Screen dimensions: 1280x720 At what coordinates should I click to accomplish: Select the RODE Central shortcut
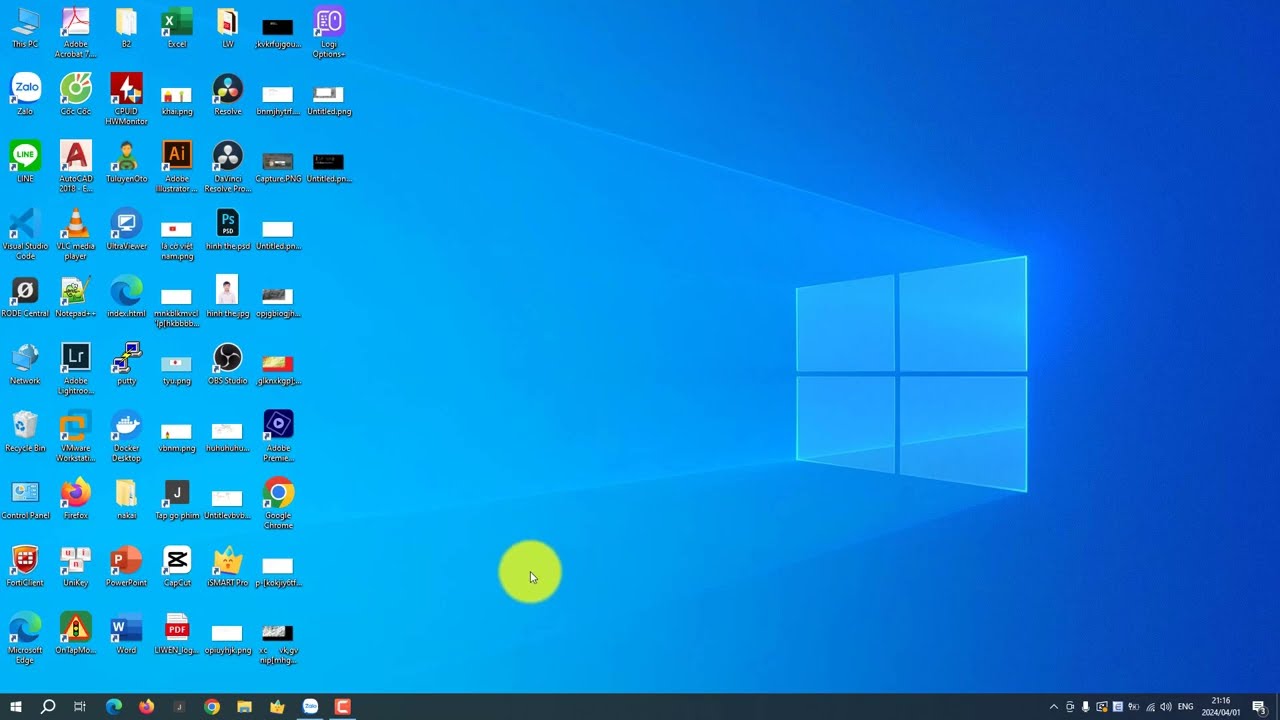(x=25, y=297)
